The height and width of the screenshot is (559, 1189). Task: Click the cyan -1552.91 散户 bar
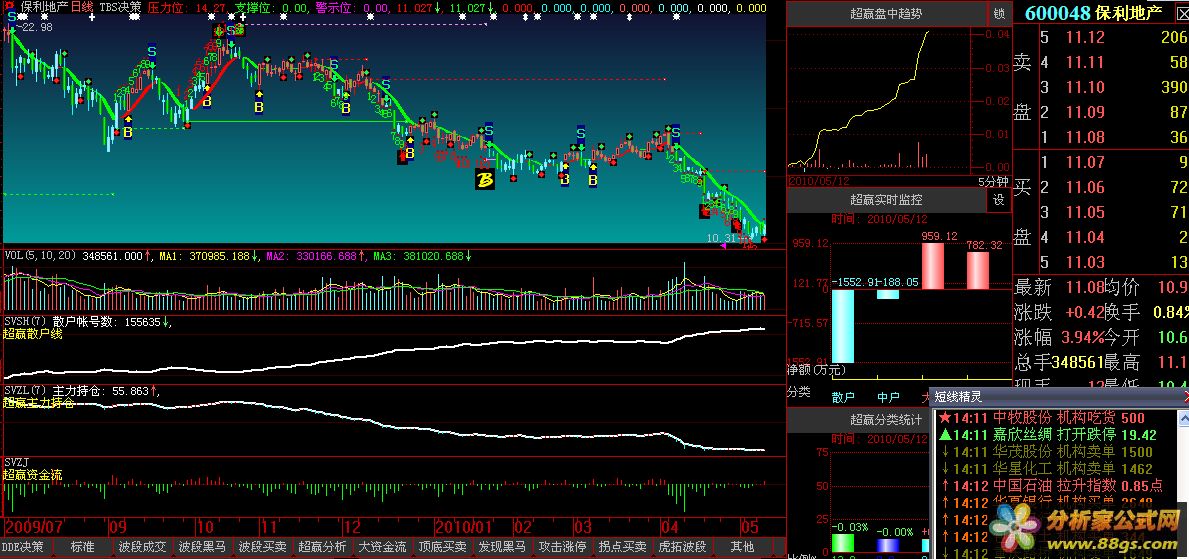[842, 325]
